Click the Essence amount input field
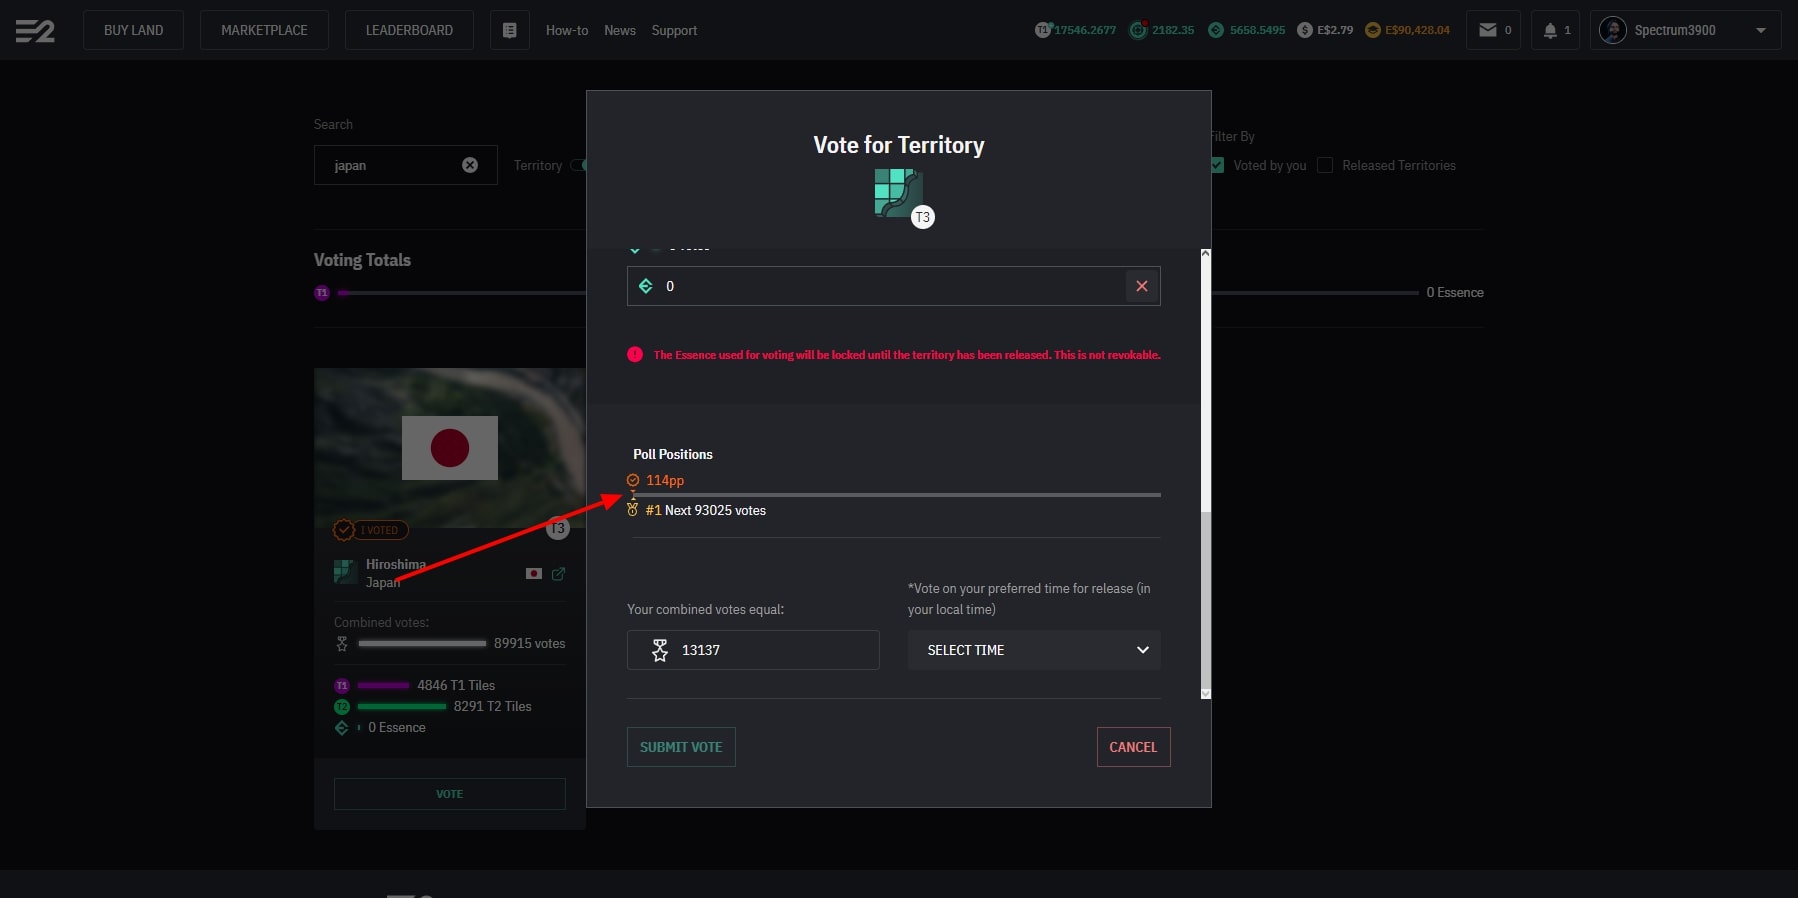Screen dimensions: 1798x898 coord(890,286)
